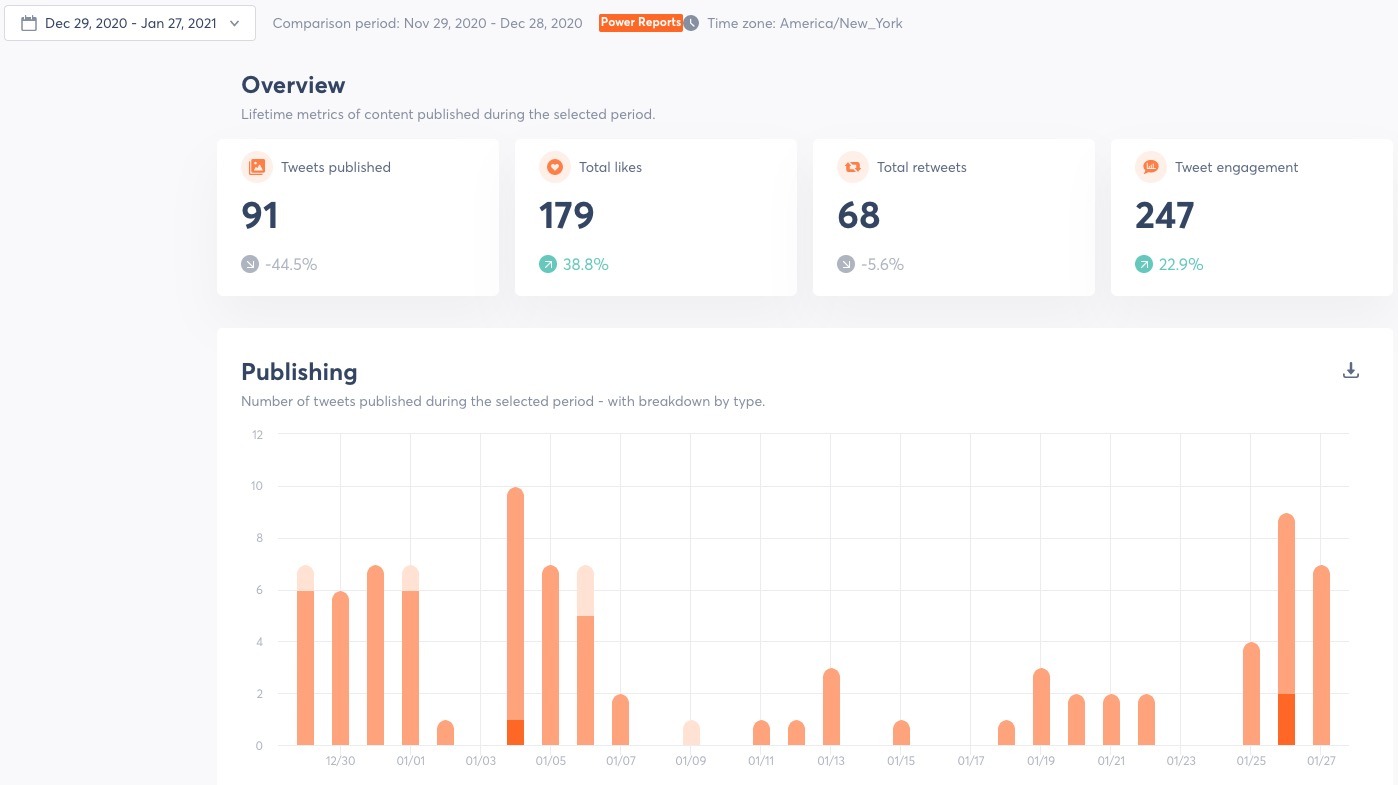Click the Total retweets label
Screen dimensions: 1398x785
click(922, 168)
